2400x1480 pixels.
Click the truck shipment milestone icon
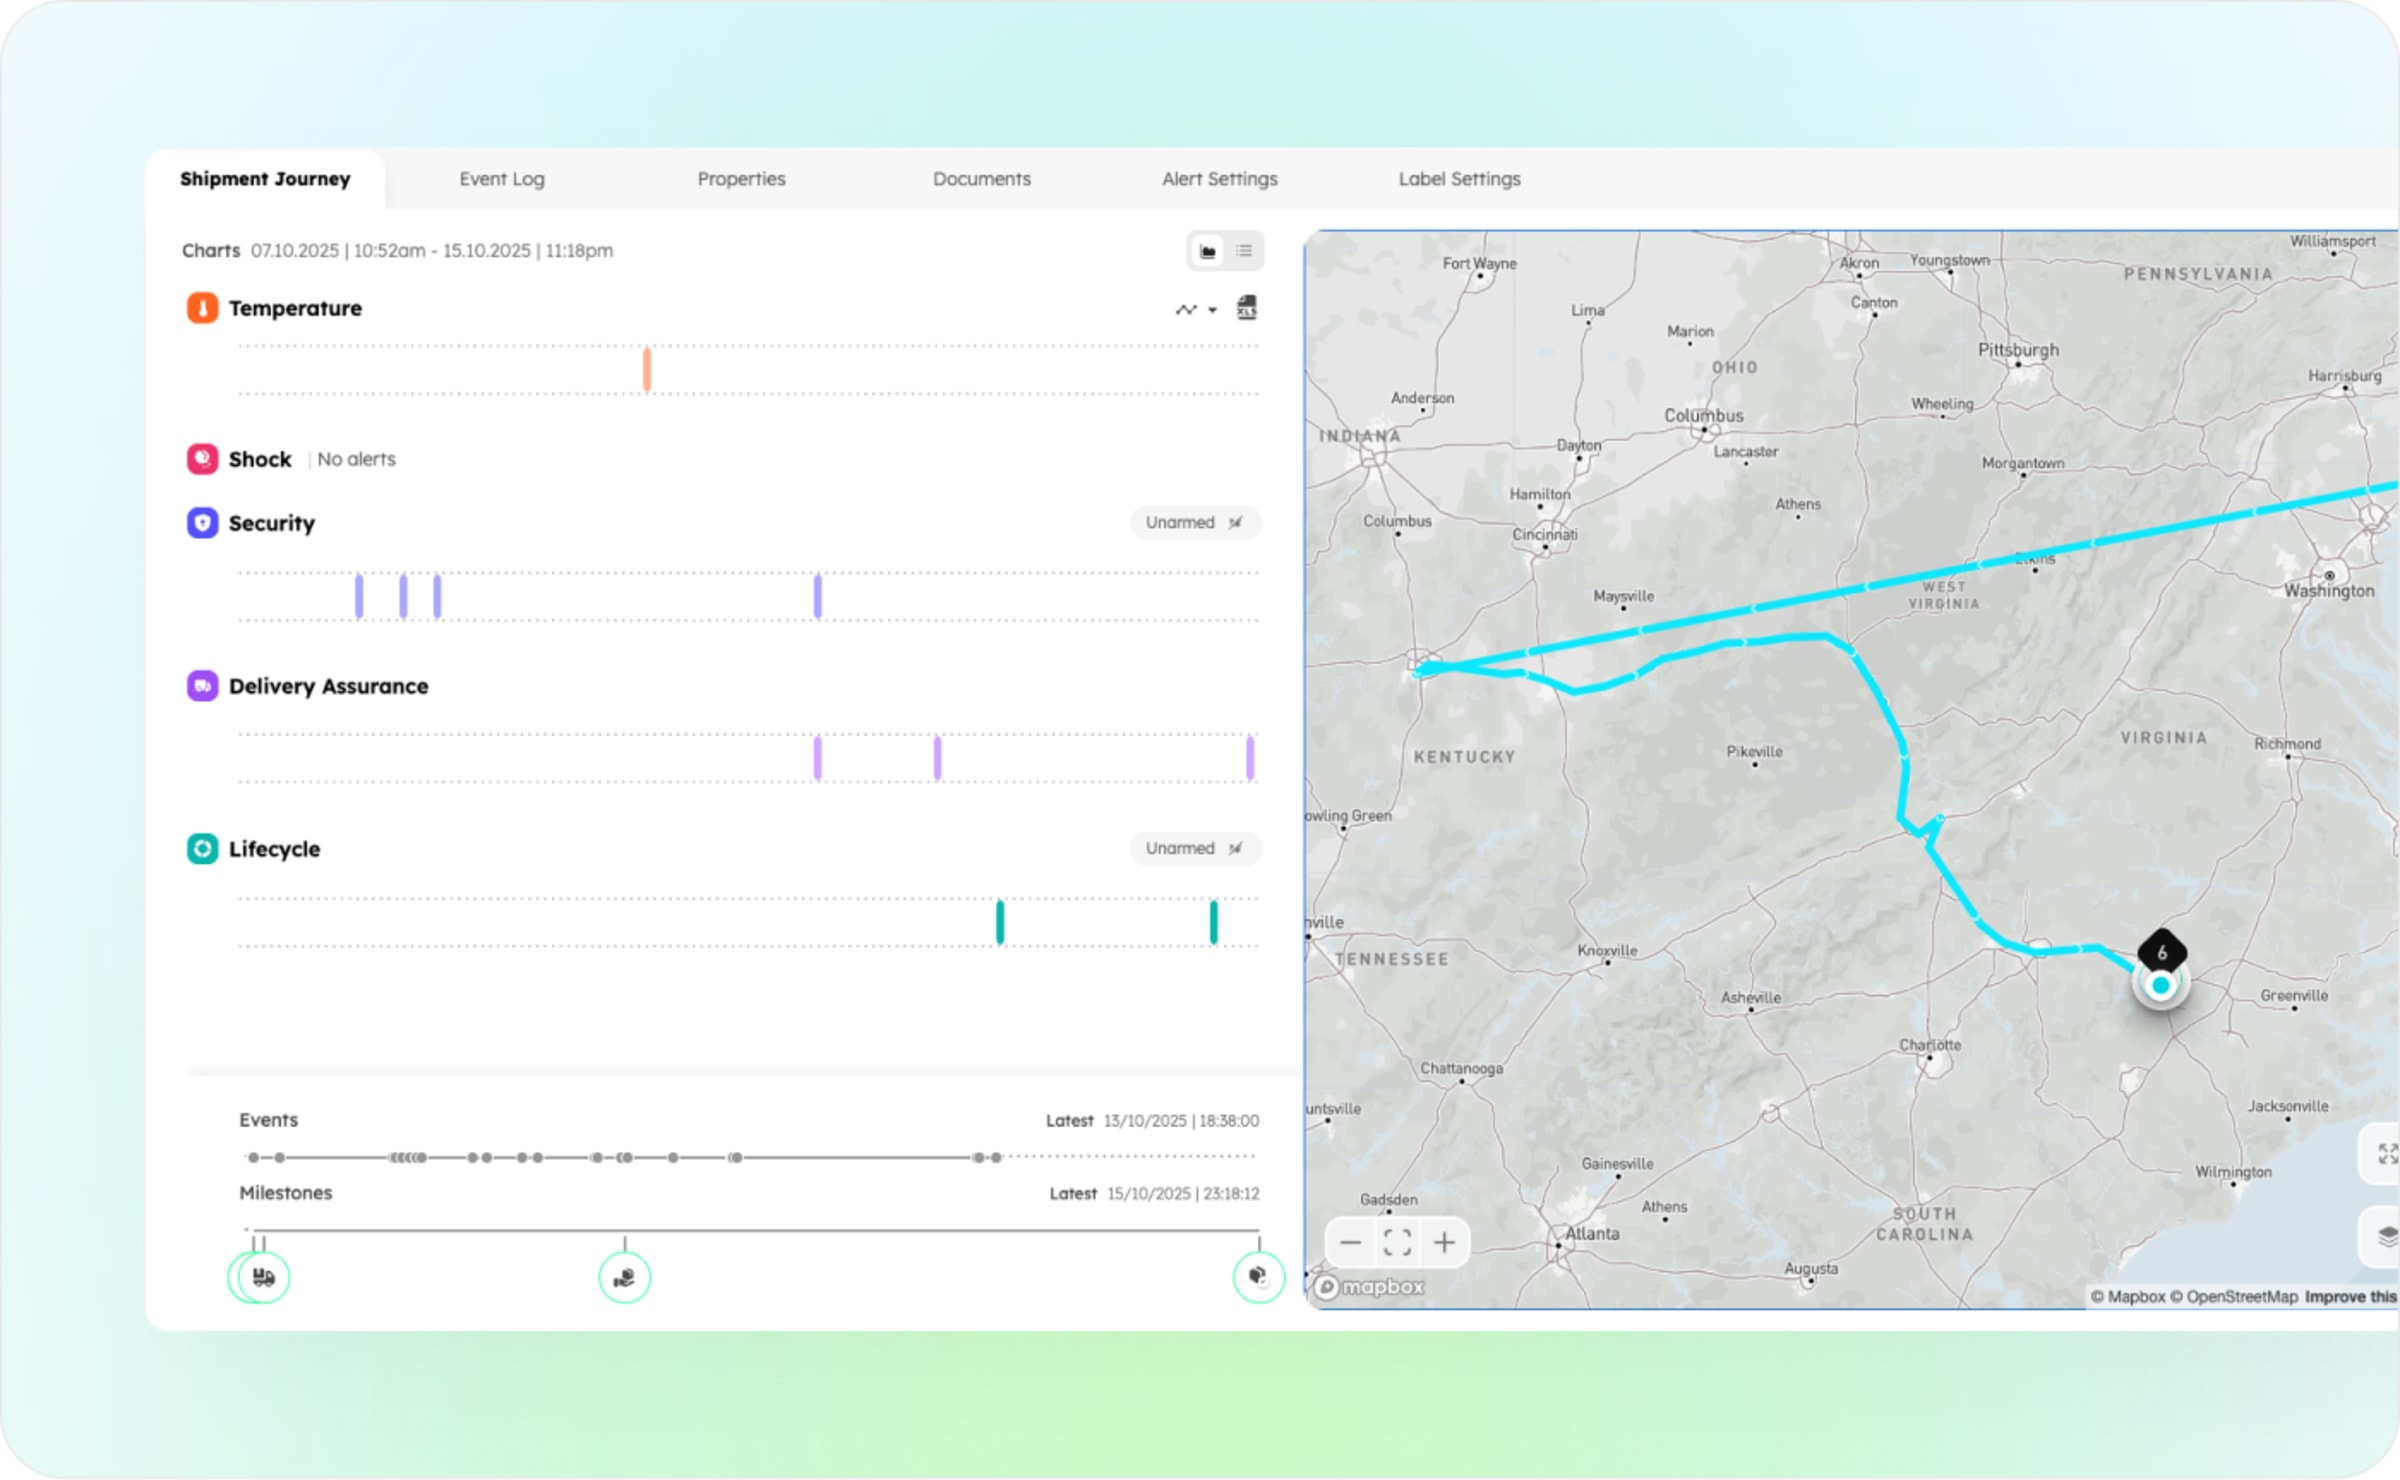coord(263,1277)
